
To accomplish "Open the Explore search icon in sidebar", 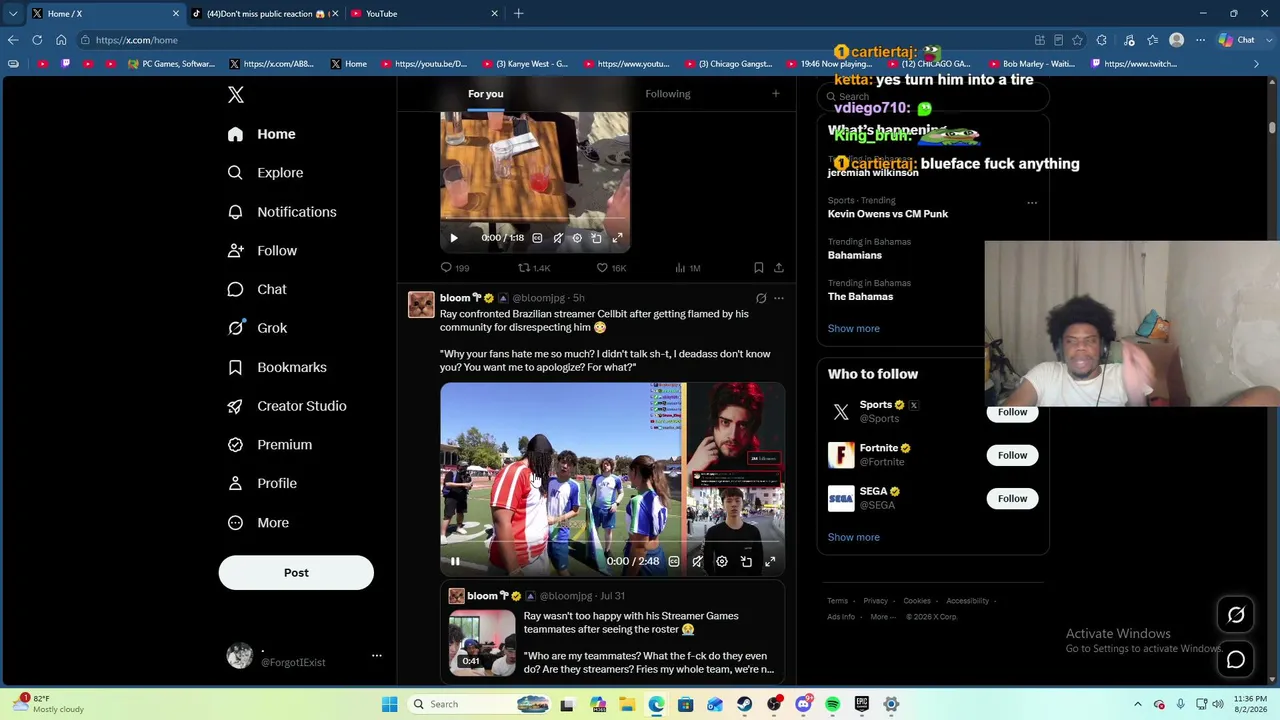I will pos(235,173).
